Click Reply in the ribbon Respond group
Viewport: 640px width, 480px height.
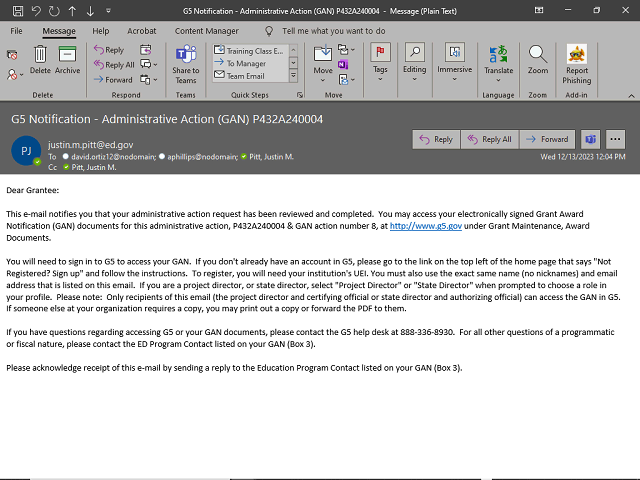tap(109, 50)
